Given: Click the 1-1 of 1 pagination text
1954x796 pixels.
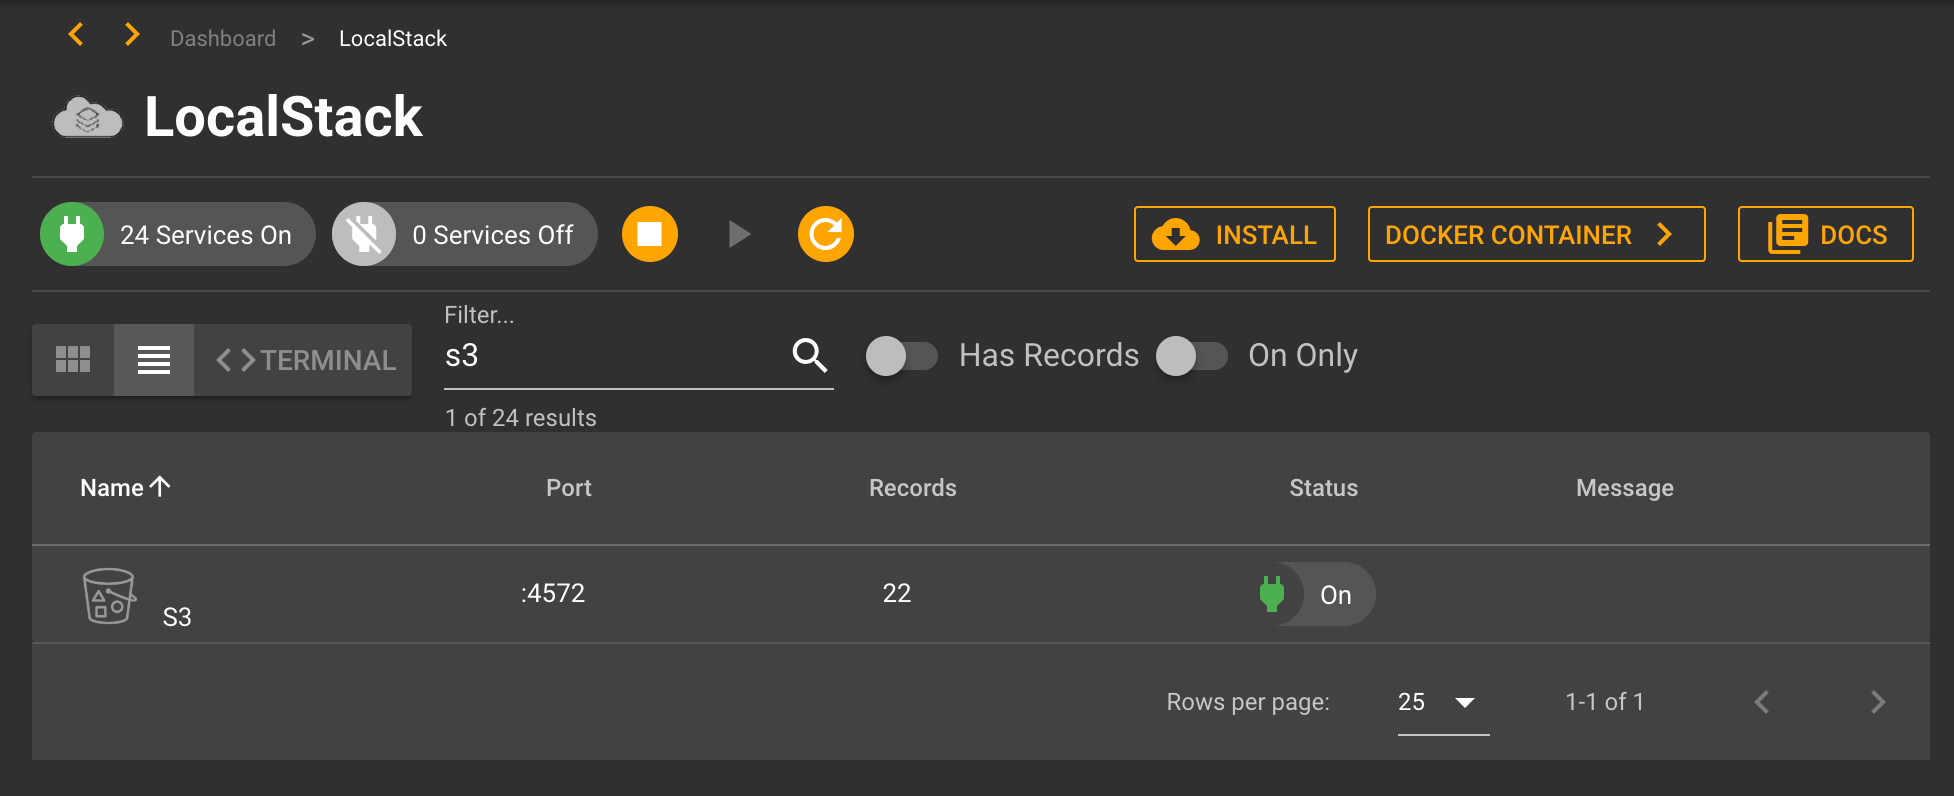Looking at the screenshot, I should click(1605, 702).
